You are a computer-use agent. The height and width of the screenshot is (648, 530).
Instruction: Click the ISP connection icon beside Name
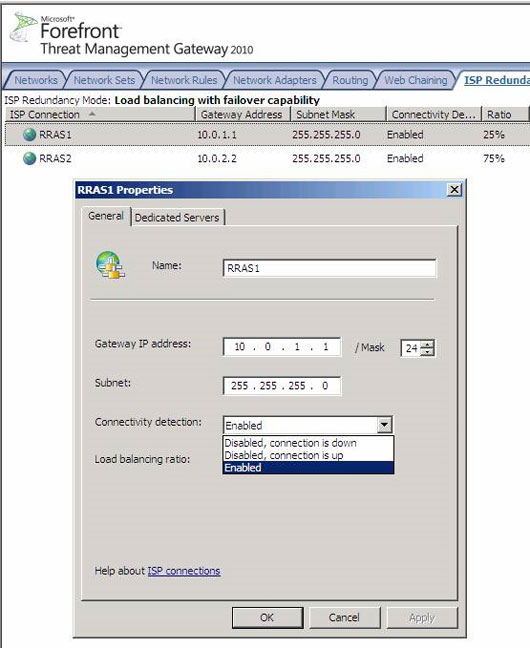[x=110, y=265]
